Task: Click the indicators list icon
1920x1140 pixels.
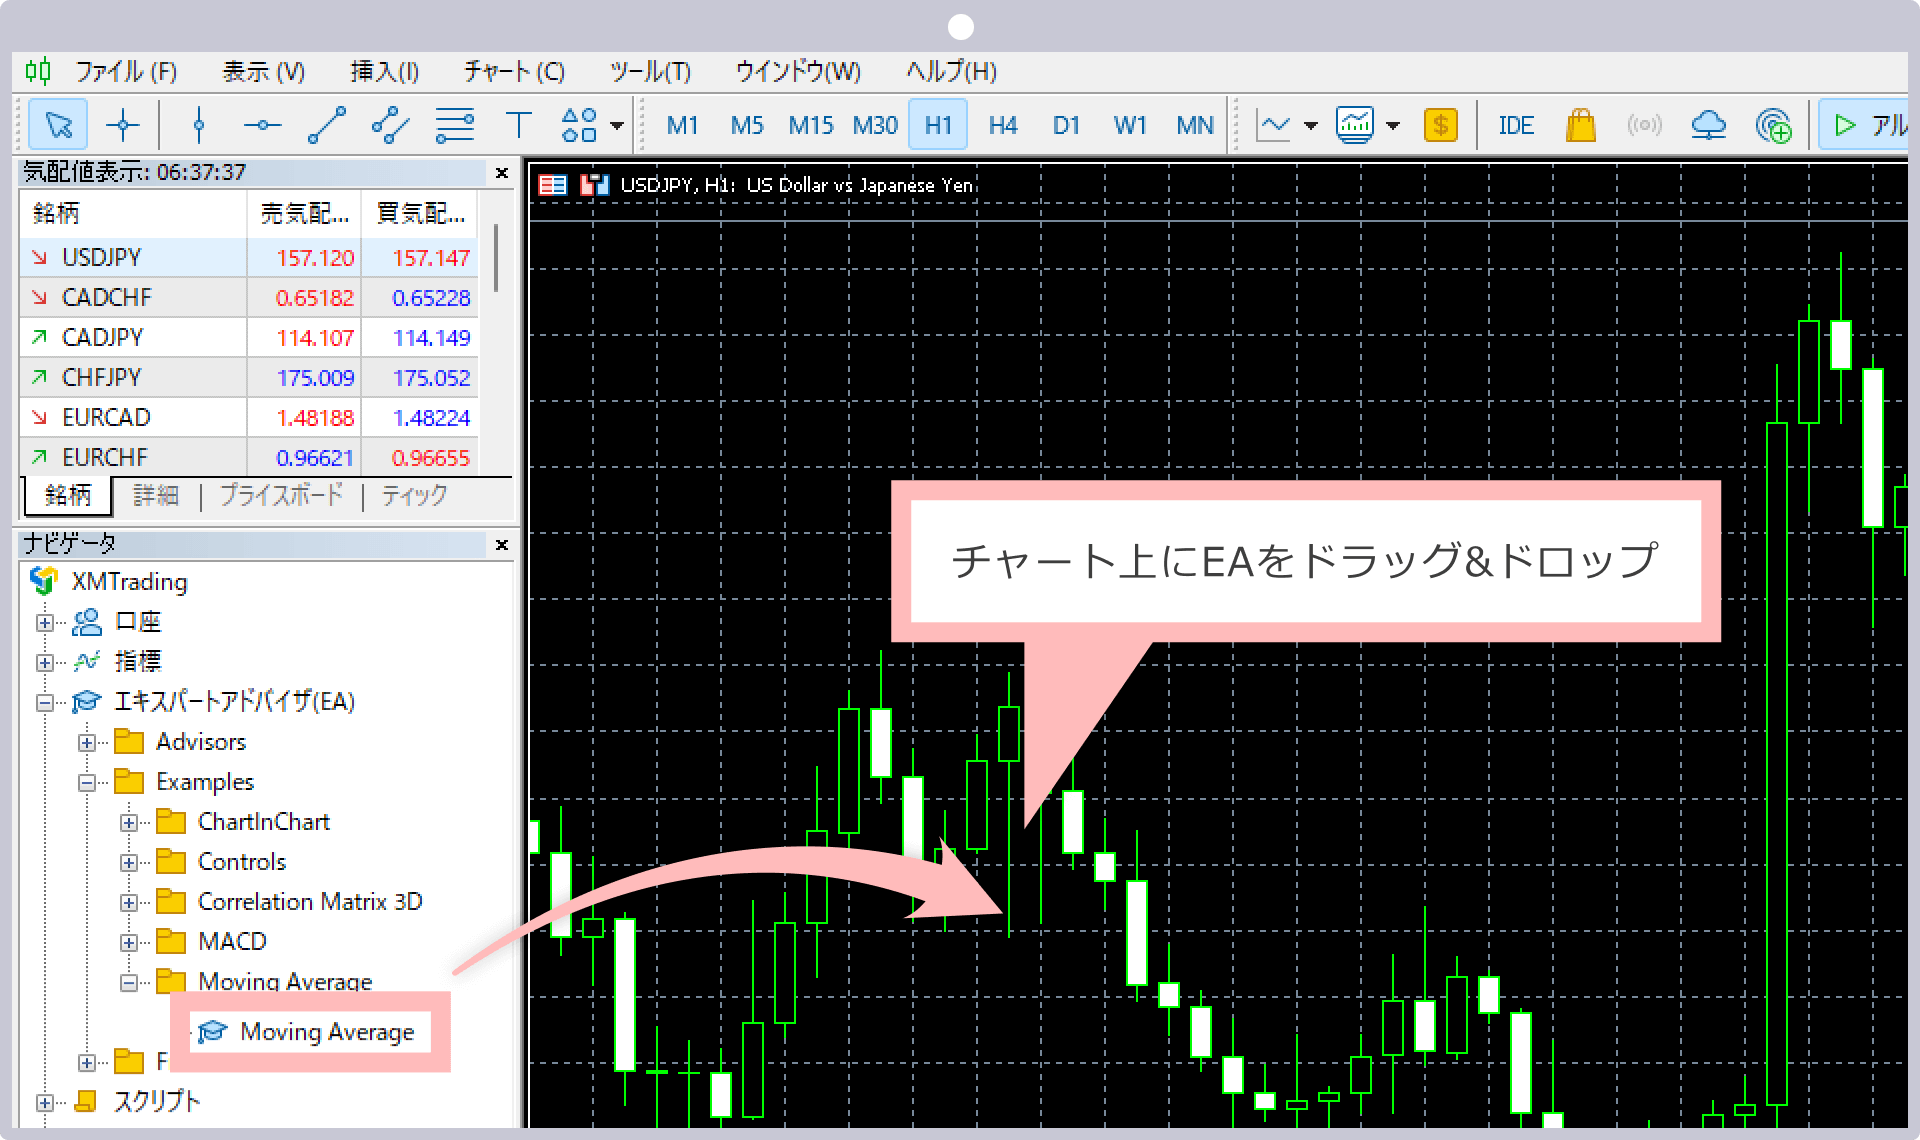Action: point(1355,126)
